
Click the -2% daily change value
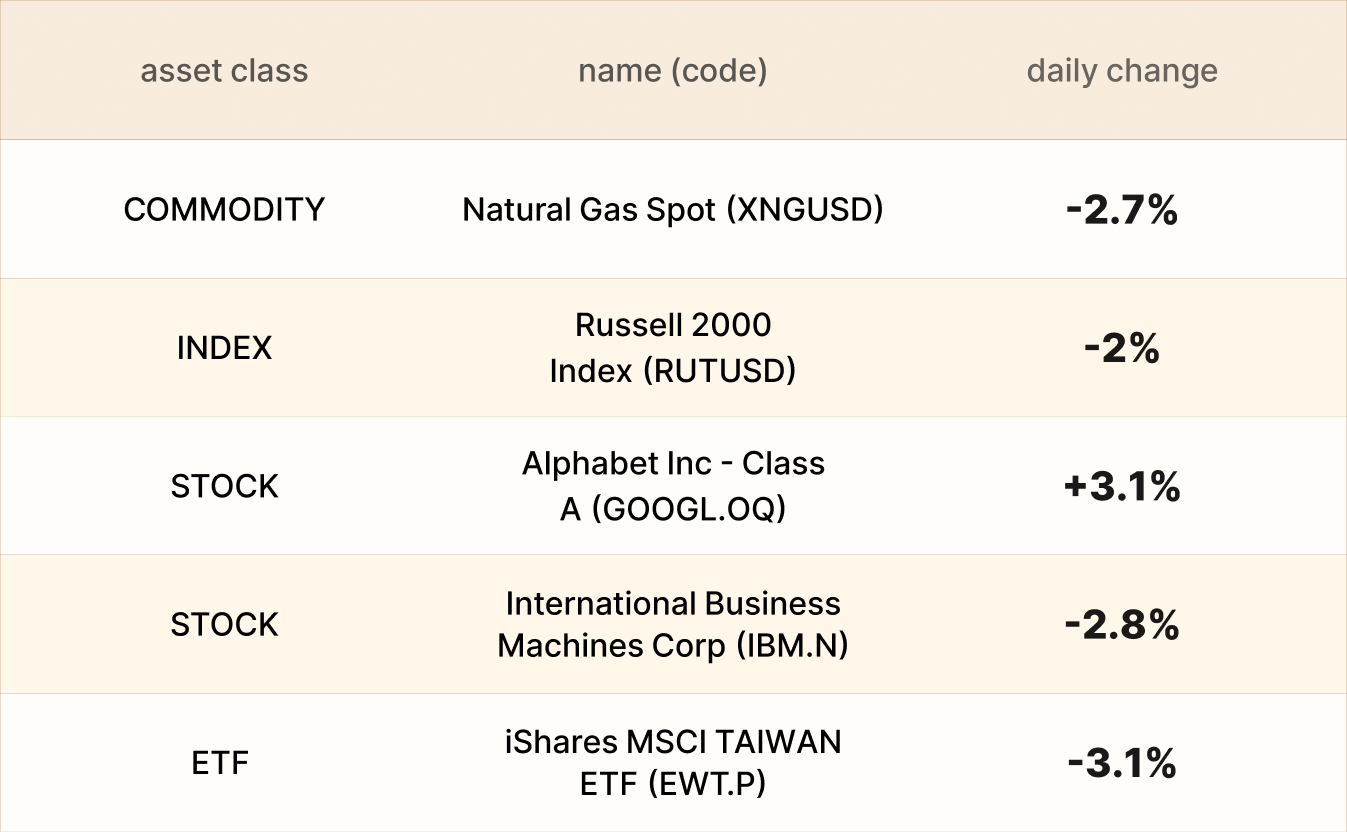(1122, 348)
